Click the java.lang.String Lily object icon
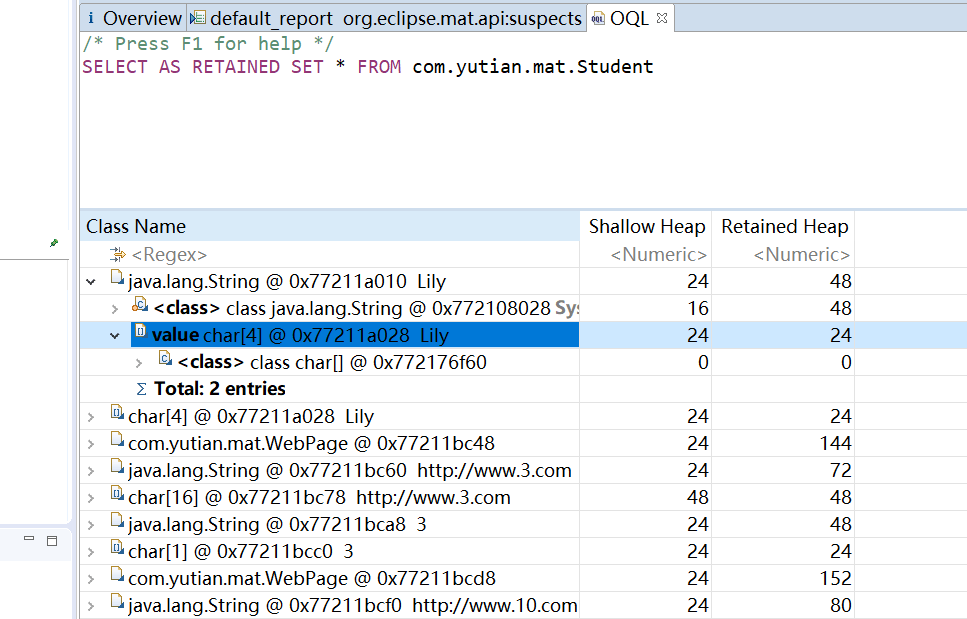Image resolution: width=967 pixels, height=619 pixels. pyautogui.click(x=117, y=281)
